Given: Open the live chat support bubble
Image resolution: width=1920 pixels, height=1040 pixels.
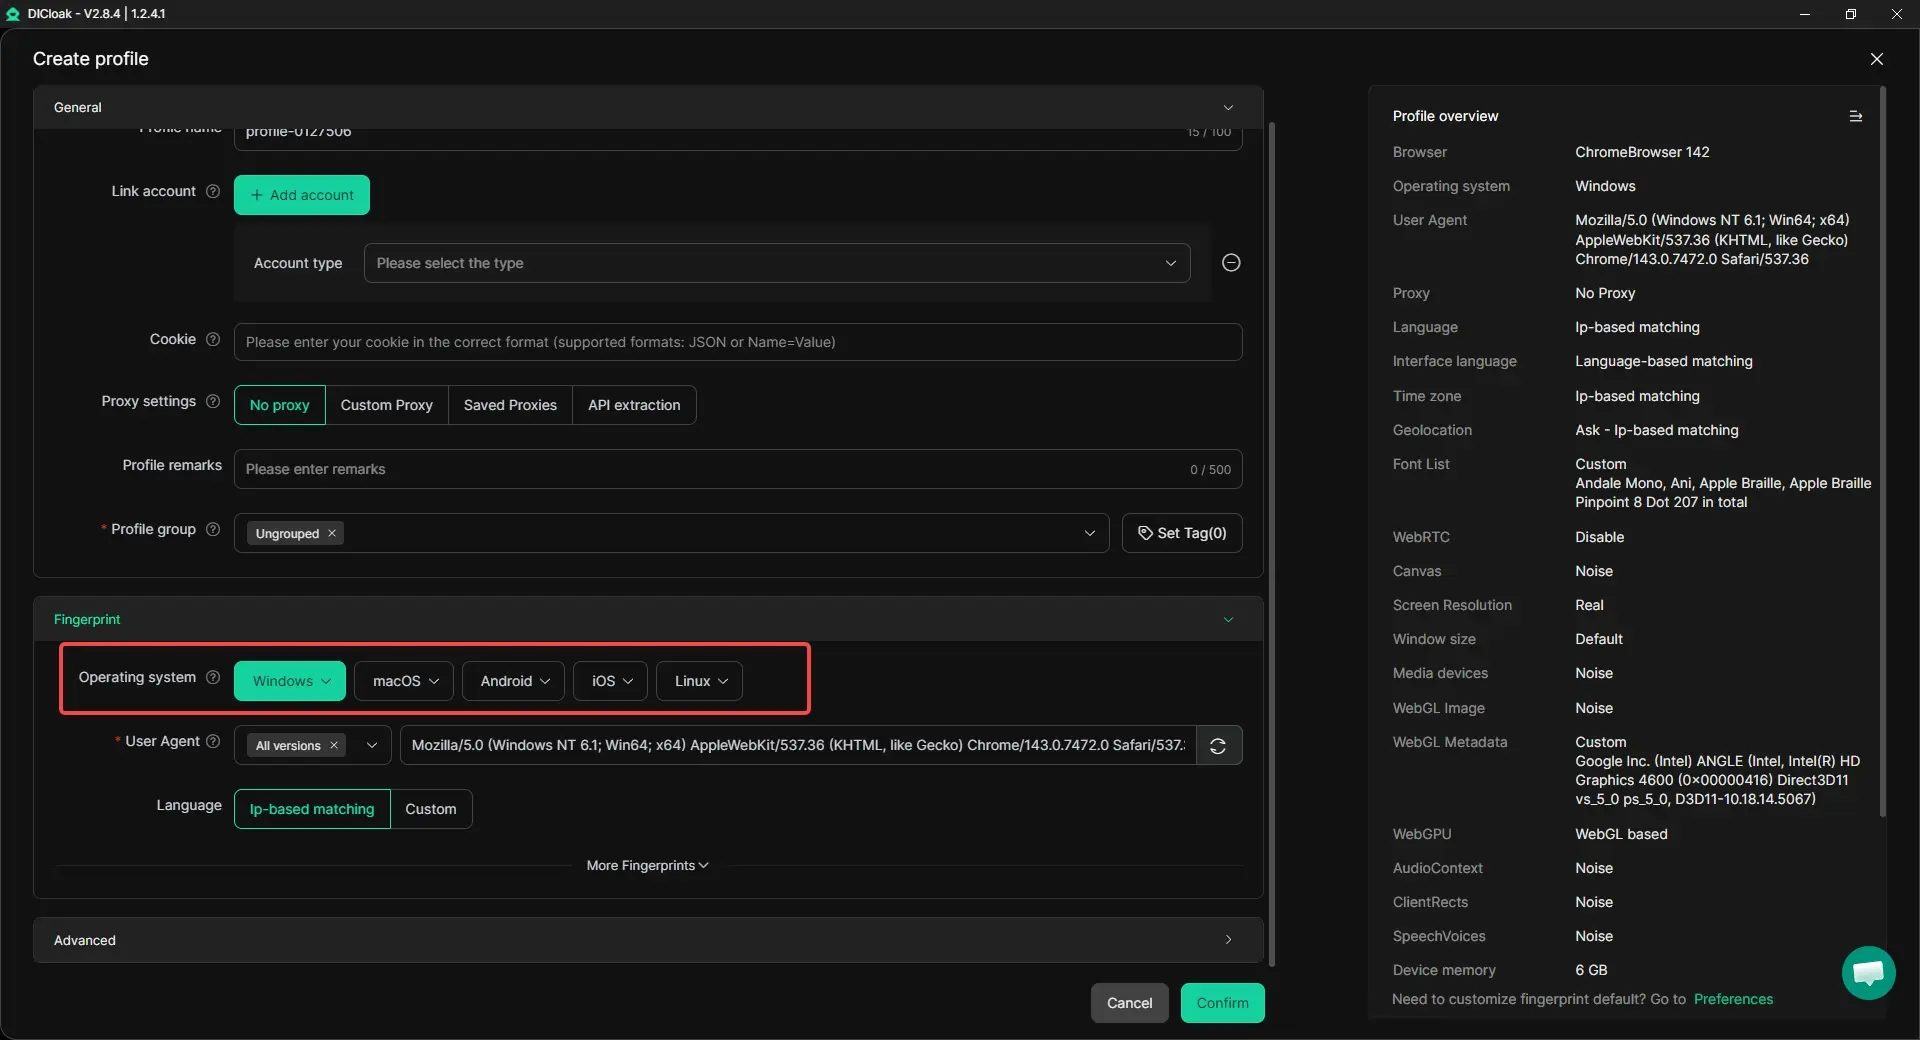Looking at the screenshot, I should tap(1867, 972).
